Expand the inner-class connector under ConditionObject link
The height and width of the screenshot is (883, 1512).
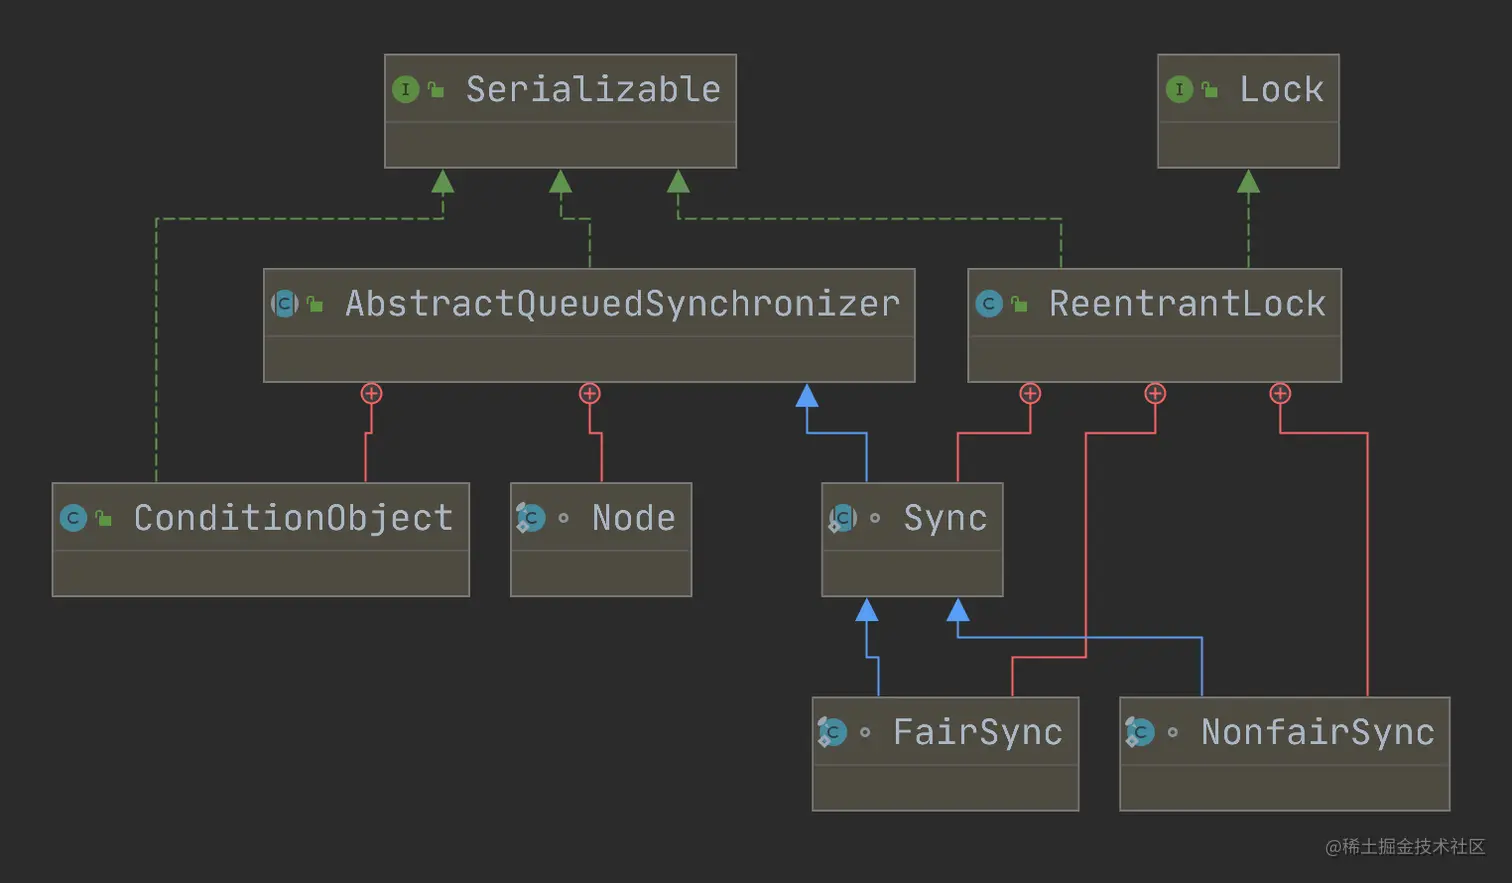[x=371, y=393]
